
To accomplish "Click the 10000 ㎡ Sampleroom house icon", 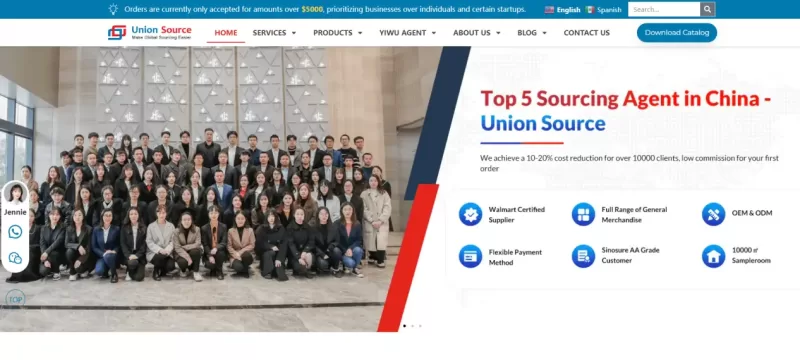I will pyautogui.click(x=713, y=256).
